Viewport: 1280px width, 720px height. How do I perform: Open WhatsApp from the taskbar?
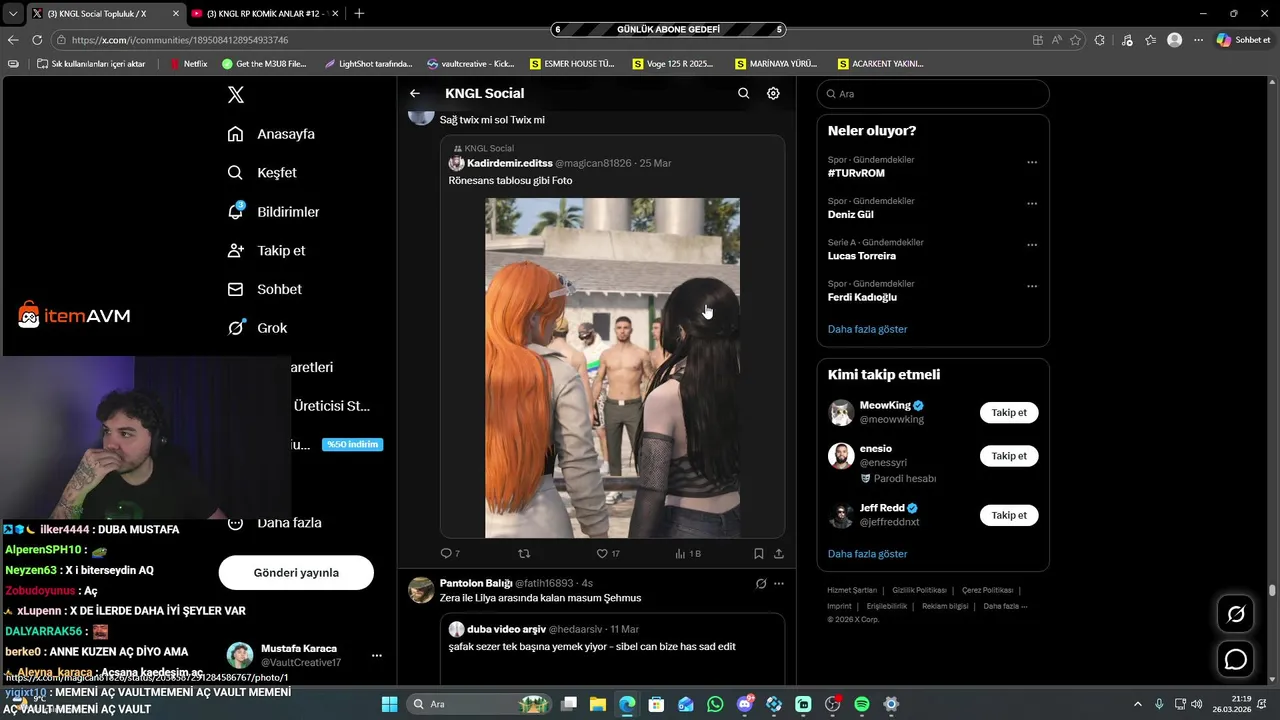(715, 704)
